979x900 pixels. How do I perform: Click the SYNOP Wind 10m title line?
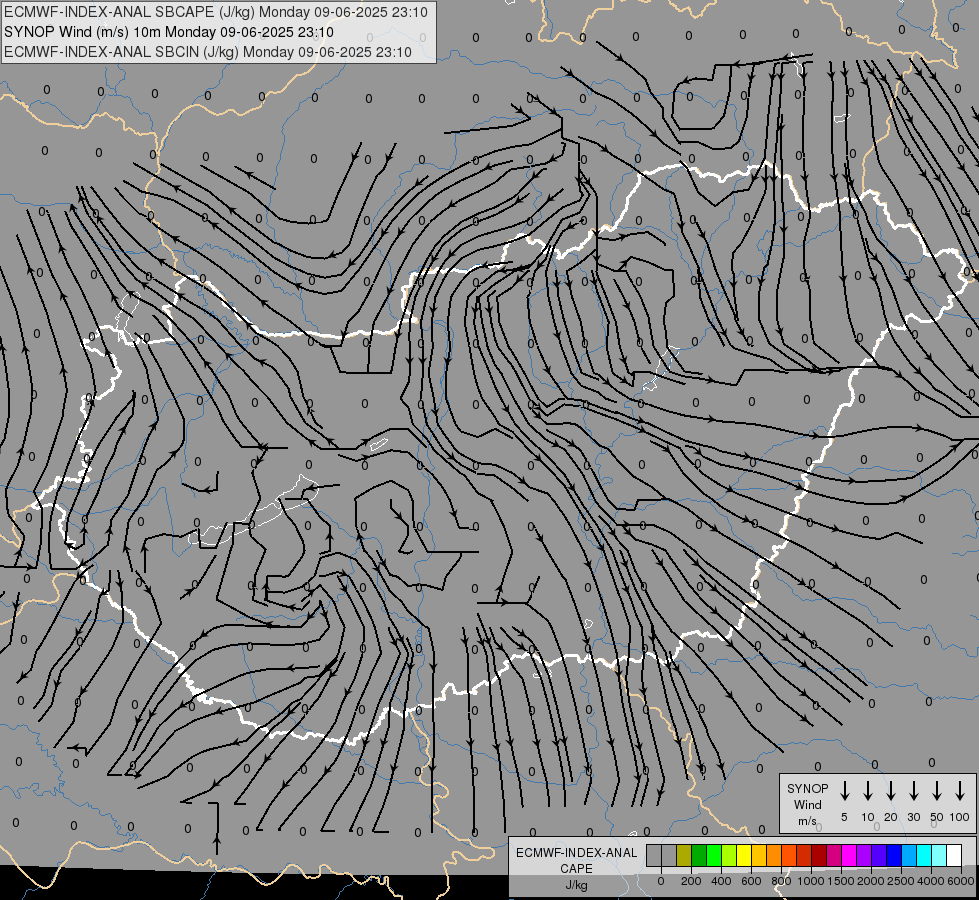tap(169, 32)
